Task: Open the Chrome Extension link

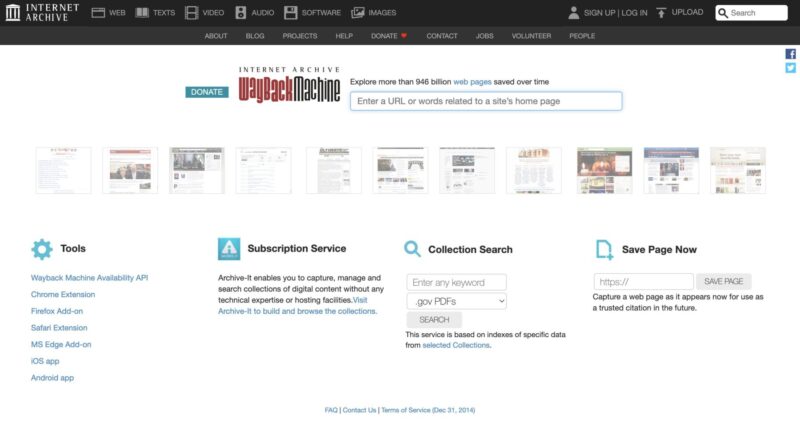Action: (63, 294)
